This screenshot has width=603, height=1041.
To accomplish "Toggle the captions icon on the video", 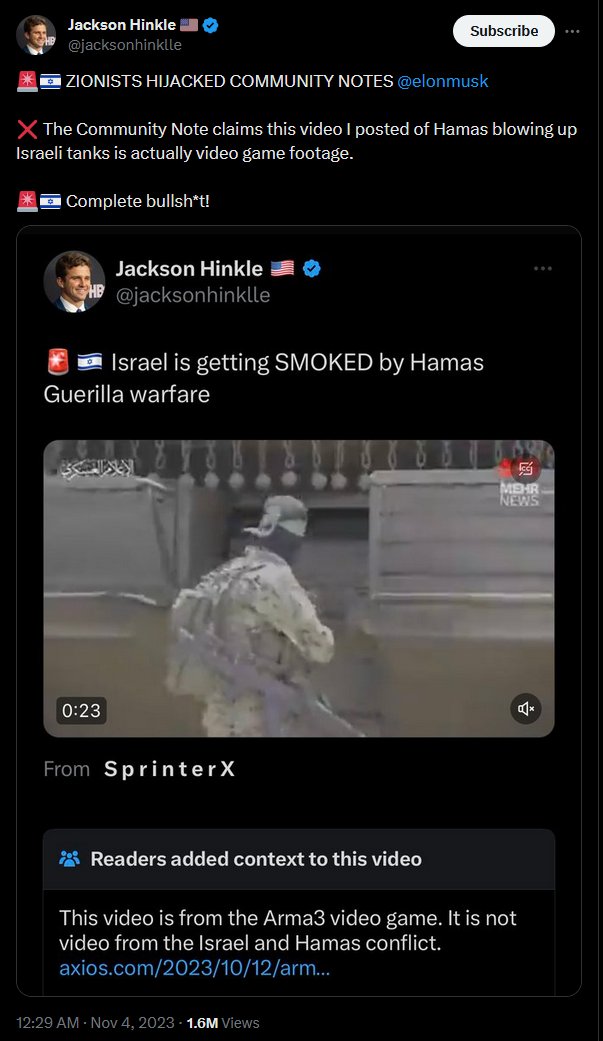I will (x=525, y=469).
